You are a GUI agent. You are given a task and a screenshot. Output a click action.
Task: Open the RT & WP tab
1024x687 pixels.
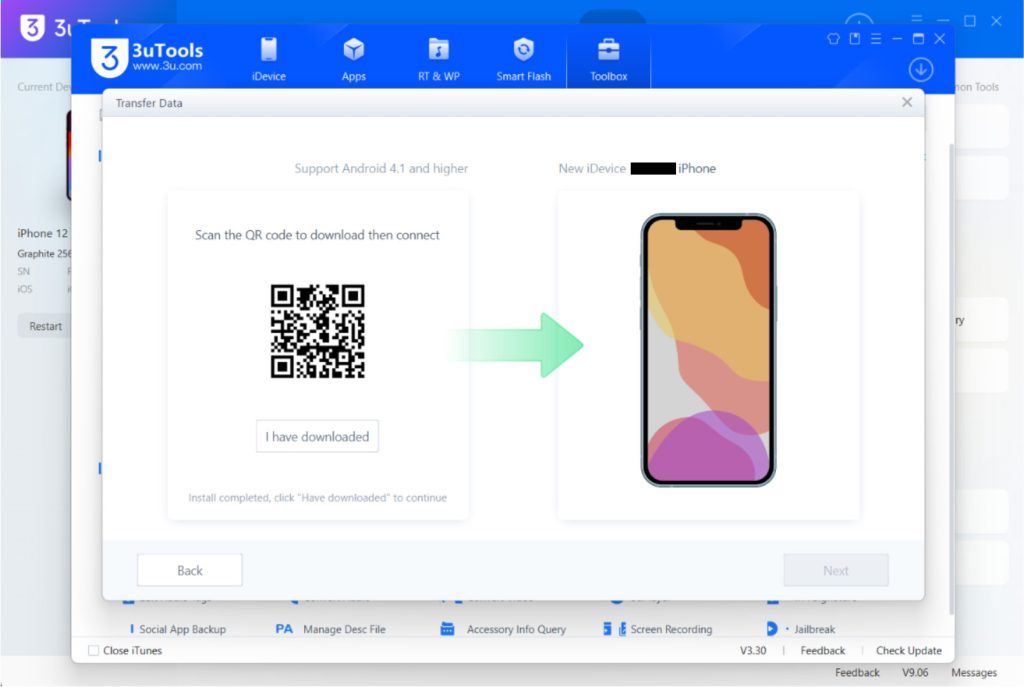point(438,59)
